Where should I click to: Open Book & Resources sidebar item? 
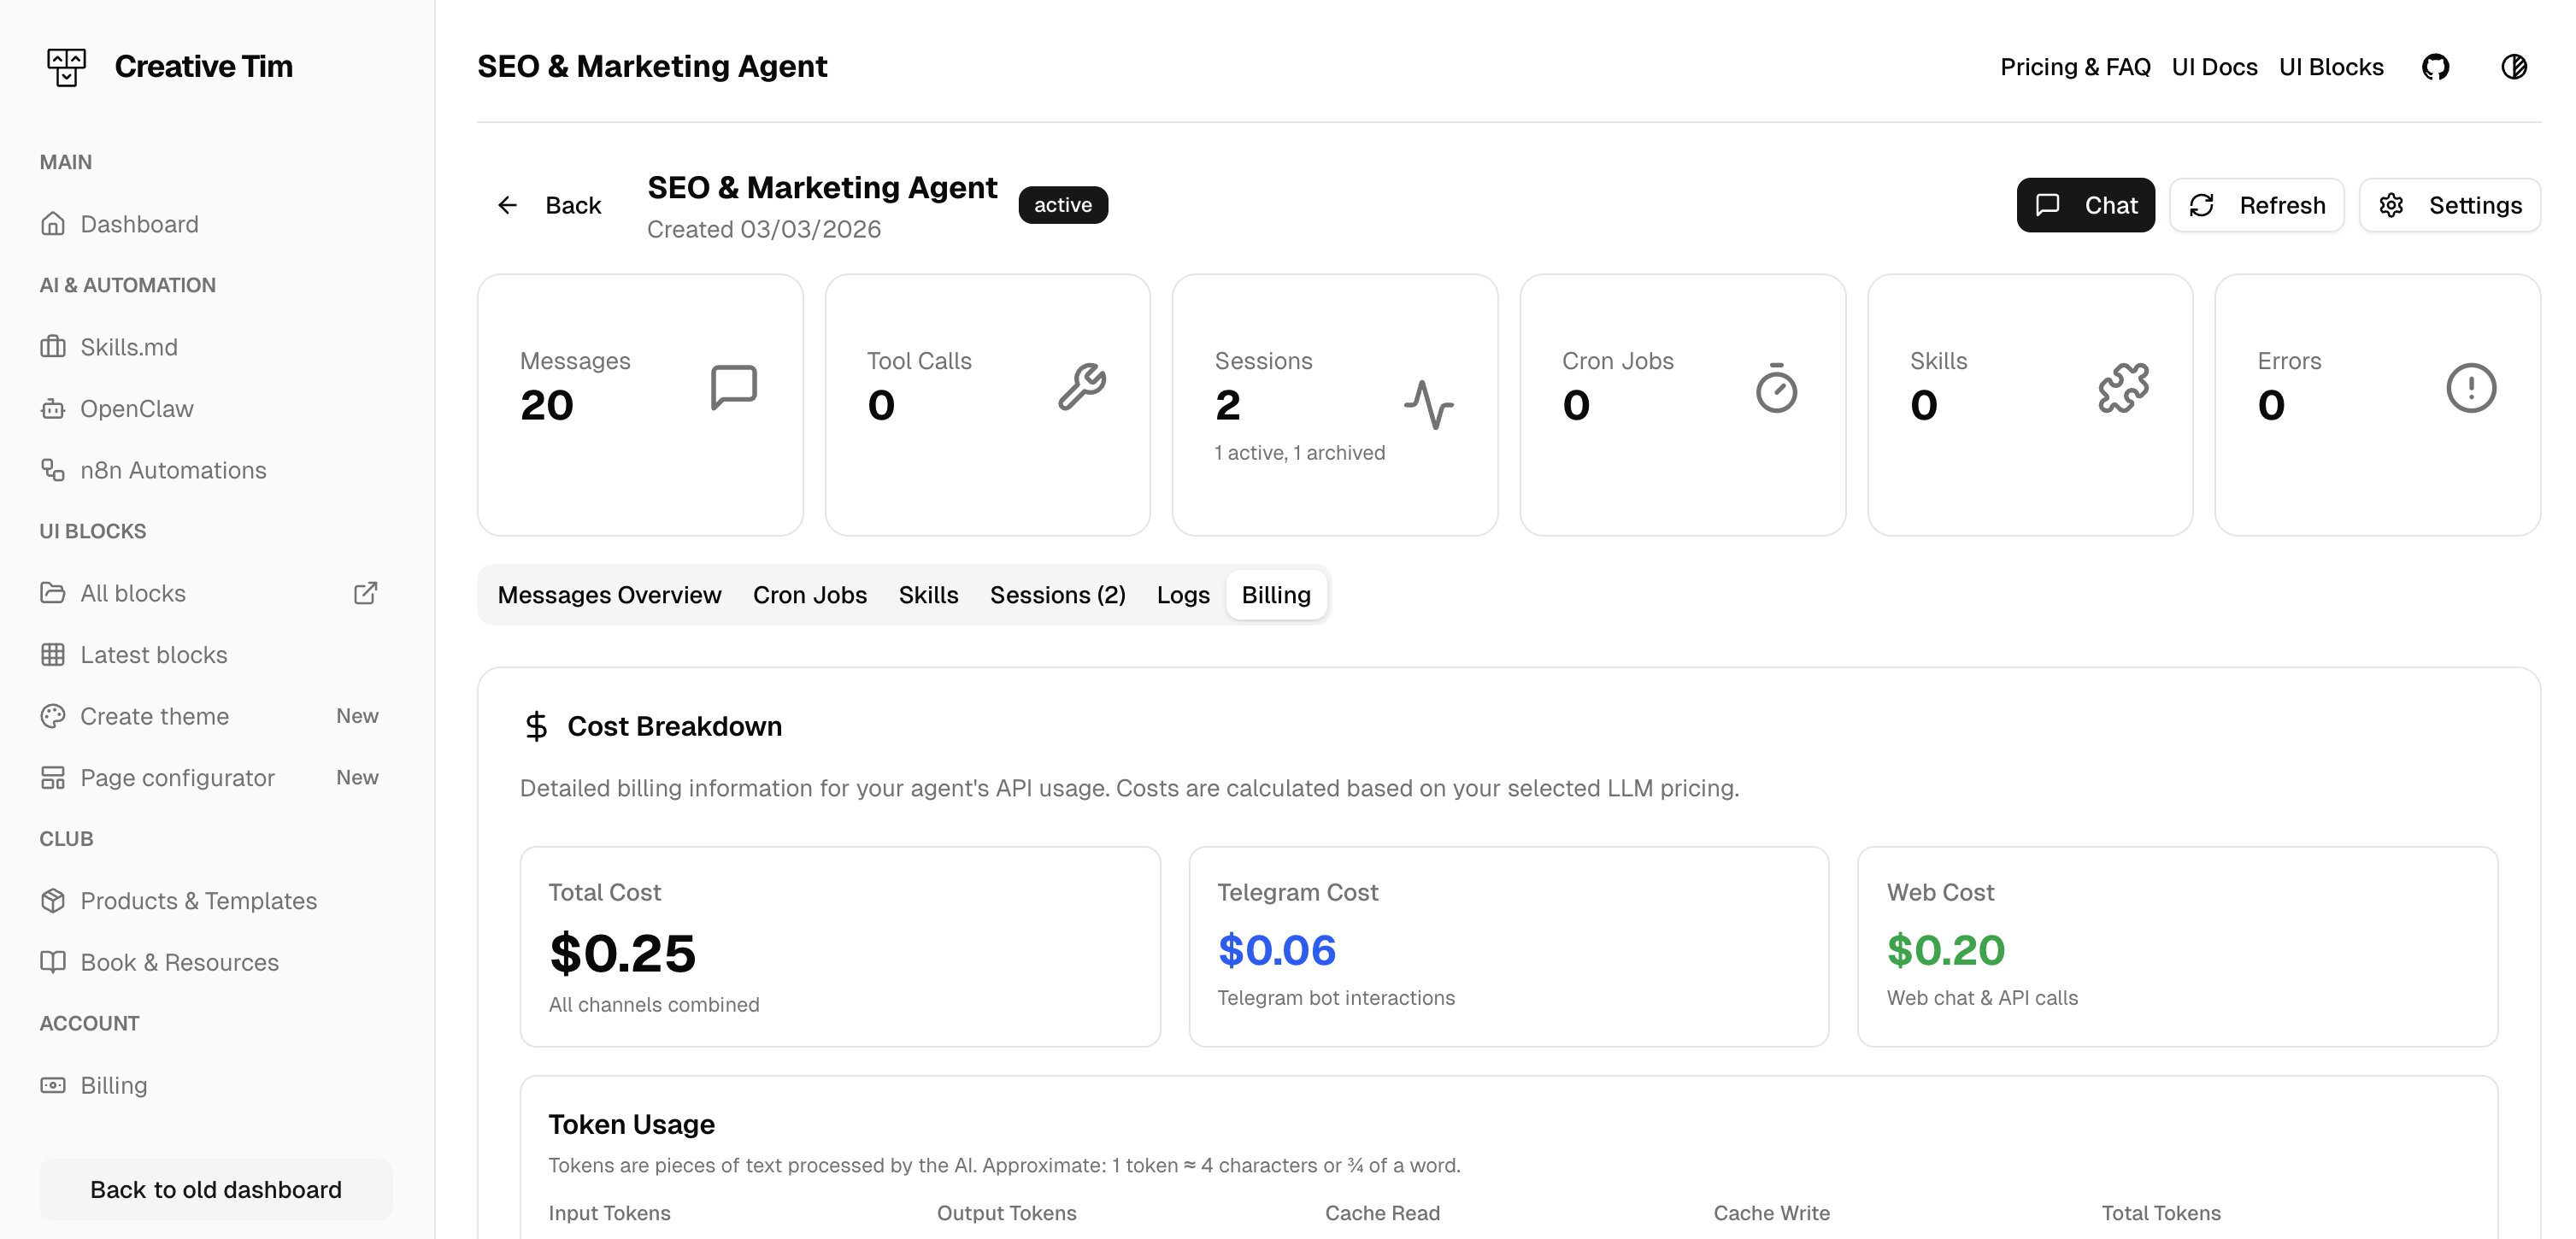tap(216, 962)
